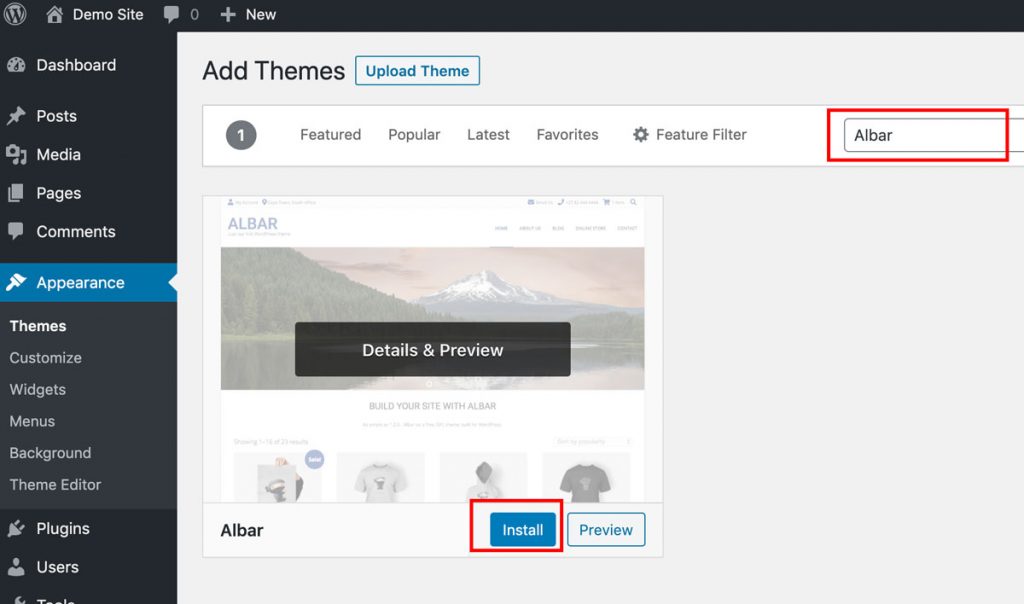Preview the Albar theme
This screenshot has width=1024, height=604.
tap(606, 530)
